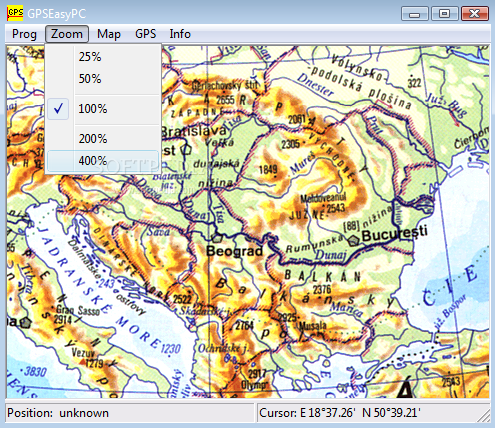Open the Map menu
The height and width of the screenshot is (428, 495).
tap(109, 34)
